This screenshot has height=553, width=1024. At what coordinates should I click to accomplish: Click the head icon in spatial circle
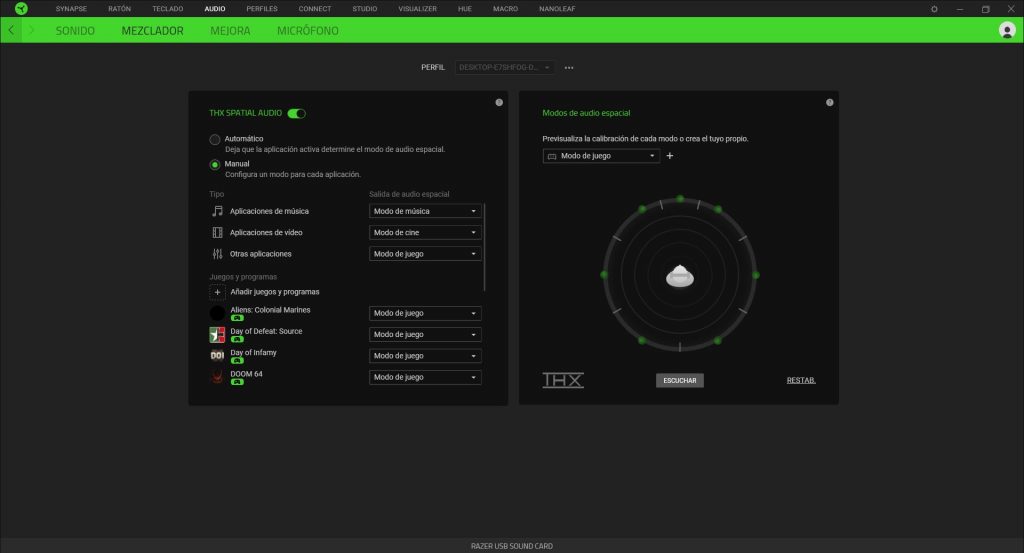click(680, 277)
